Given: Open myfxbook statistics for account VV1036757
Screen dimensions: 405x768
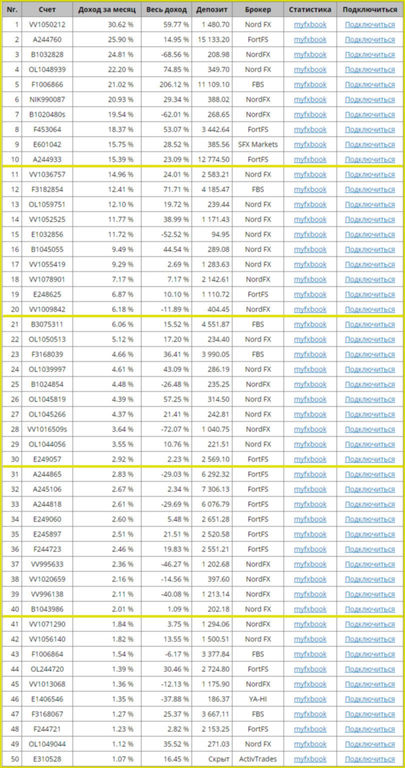Looking at the screenshot, I should coord(310,174).
